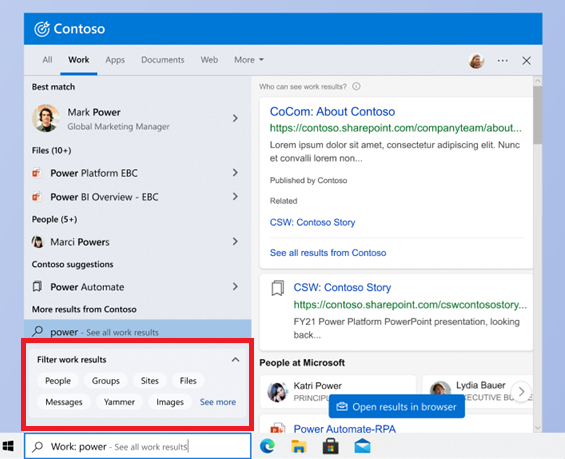Open the More dropdown tab
Viewport: 565px width, 459px height.
(249, 60)
